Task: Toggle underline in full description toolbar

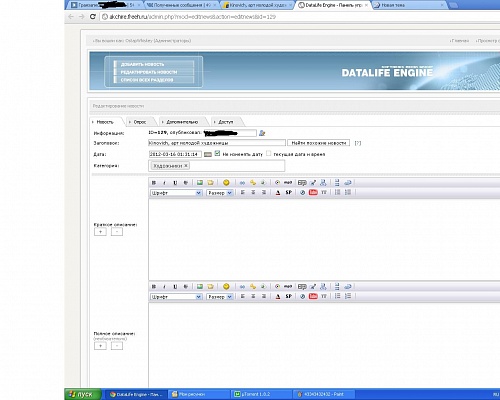Action: (175, 286)
